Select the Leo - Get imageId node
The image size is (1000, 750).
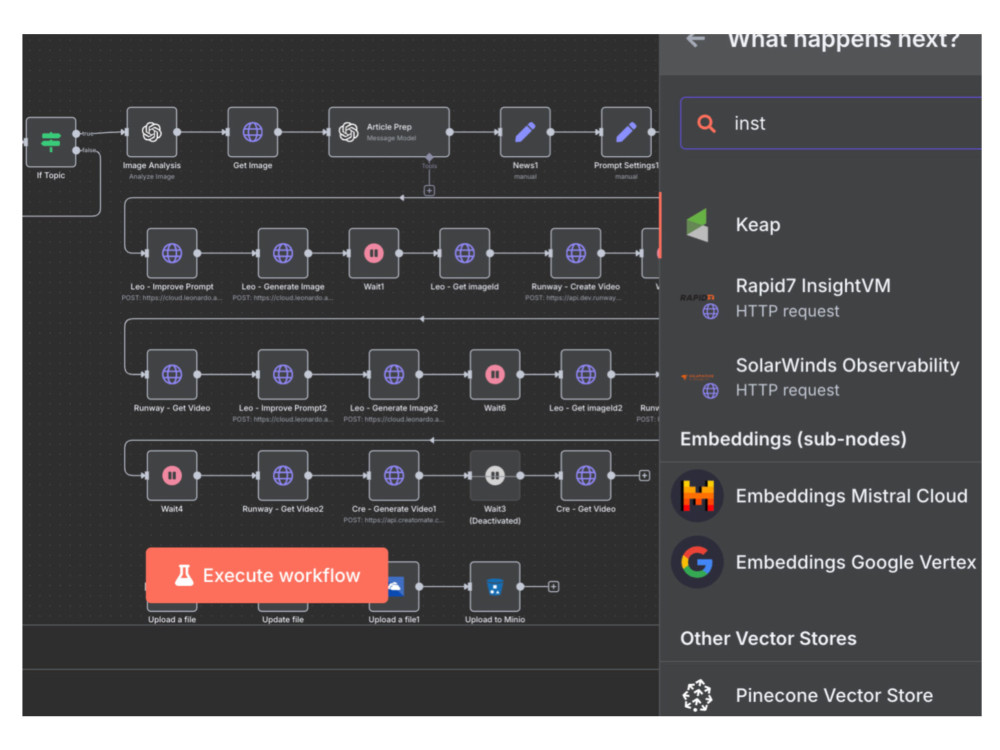(x=464, y=253)
